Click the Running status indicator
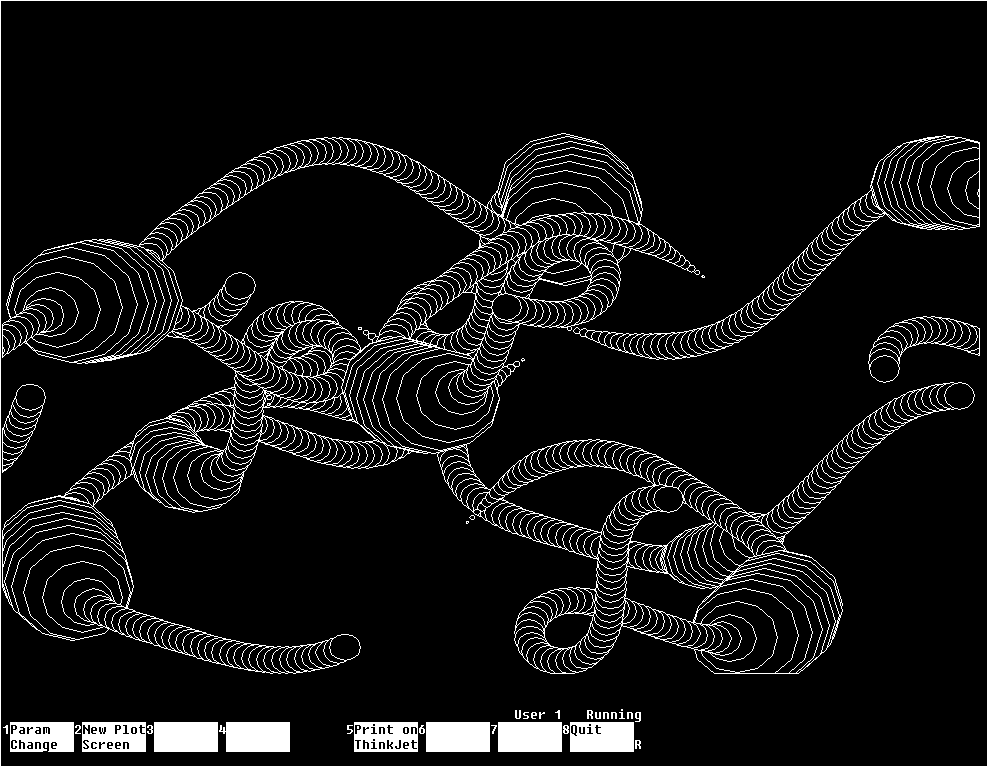The image size is (989, 768). click(x=613, y=715)
